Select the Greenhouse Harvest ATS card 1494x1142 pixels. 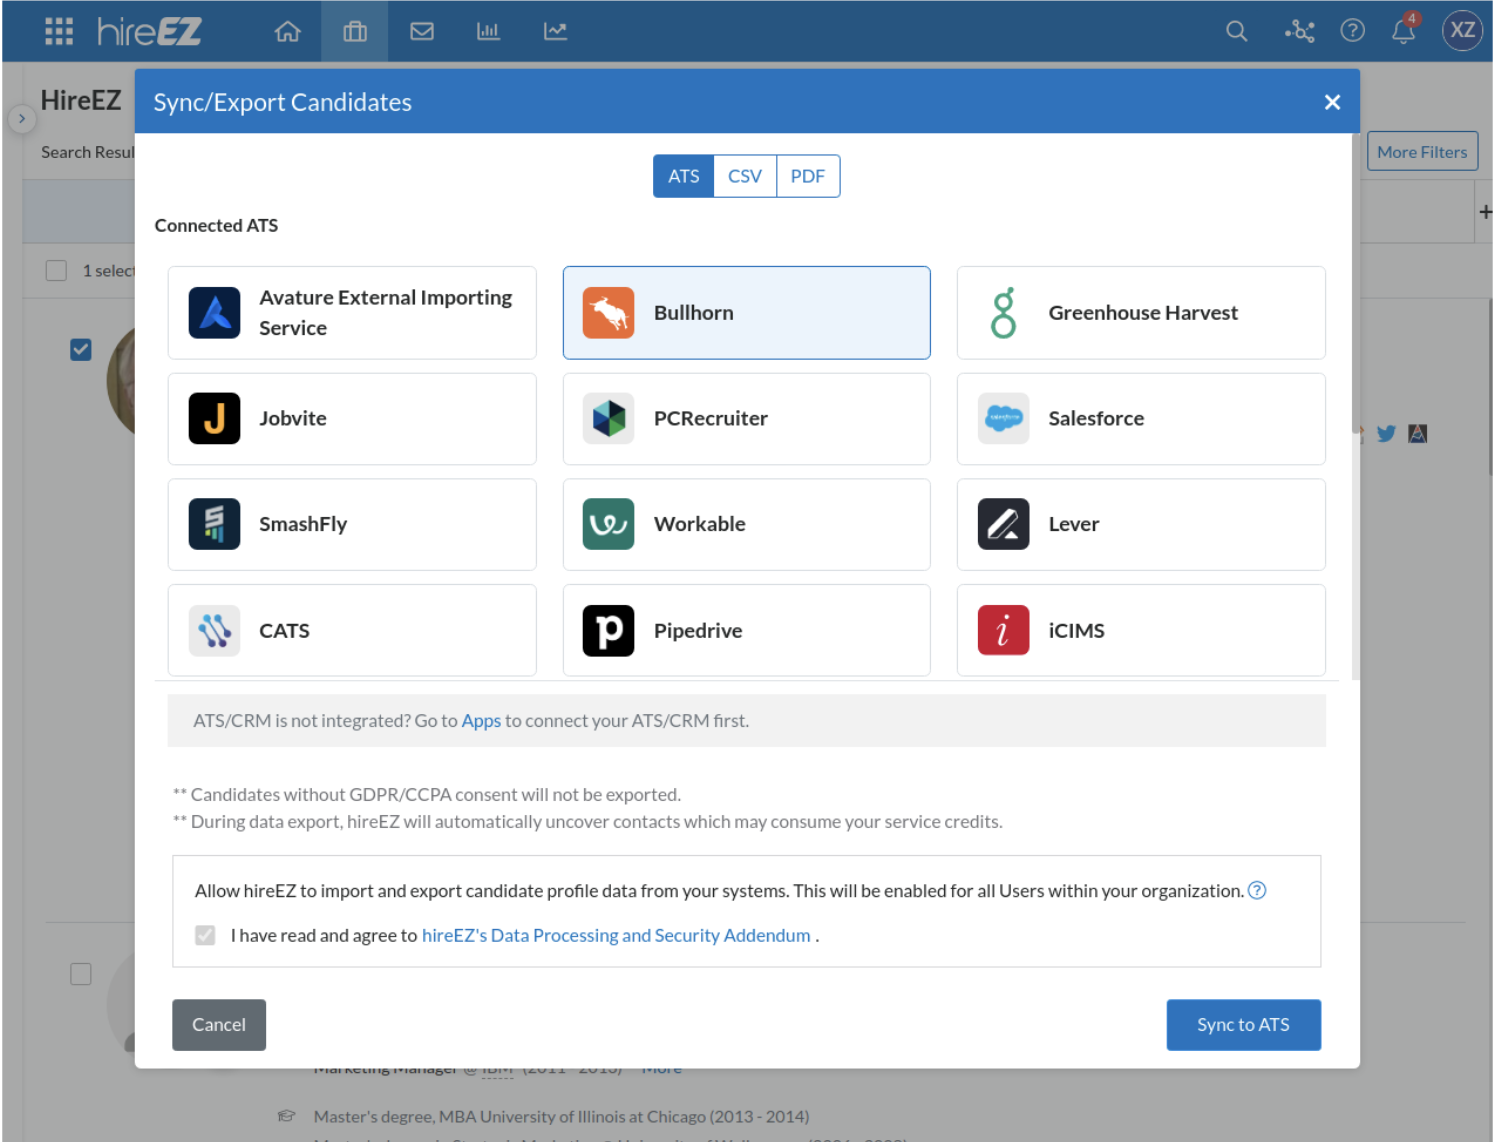coord(1140,313)
